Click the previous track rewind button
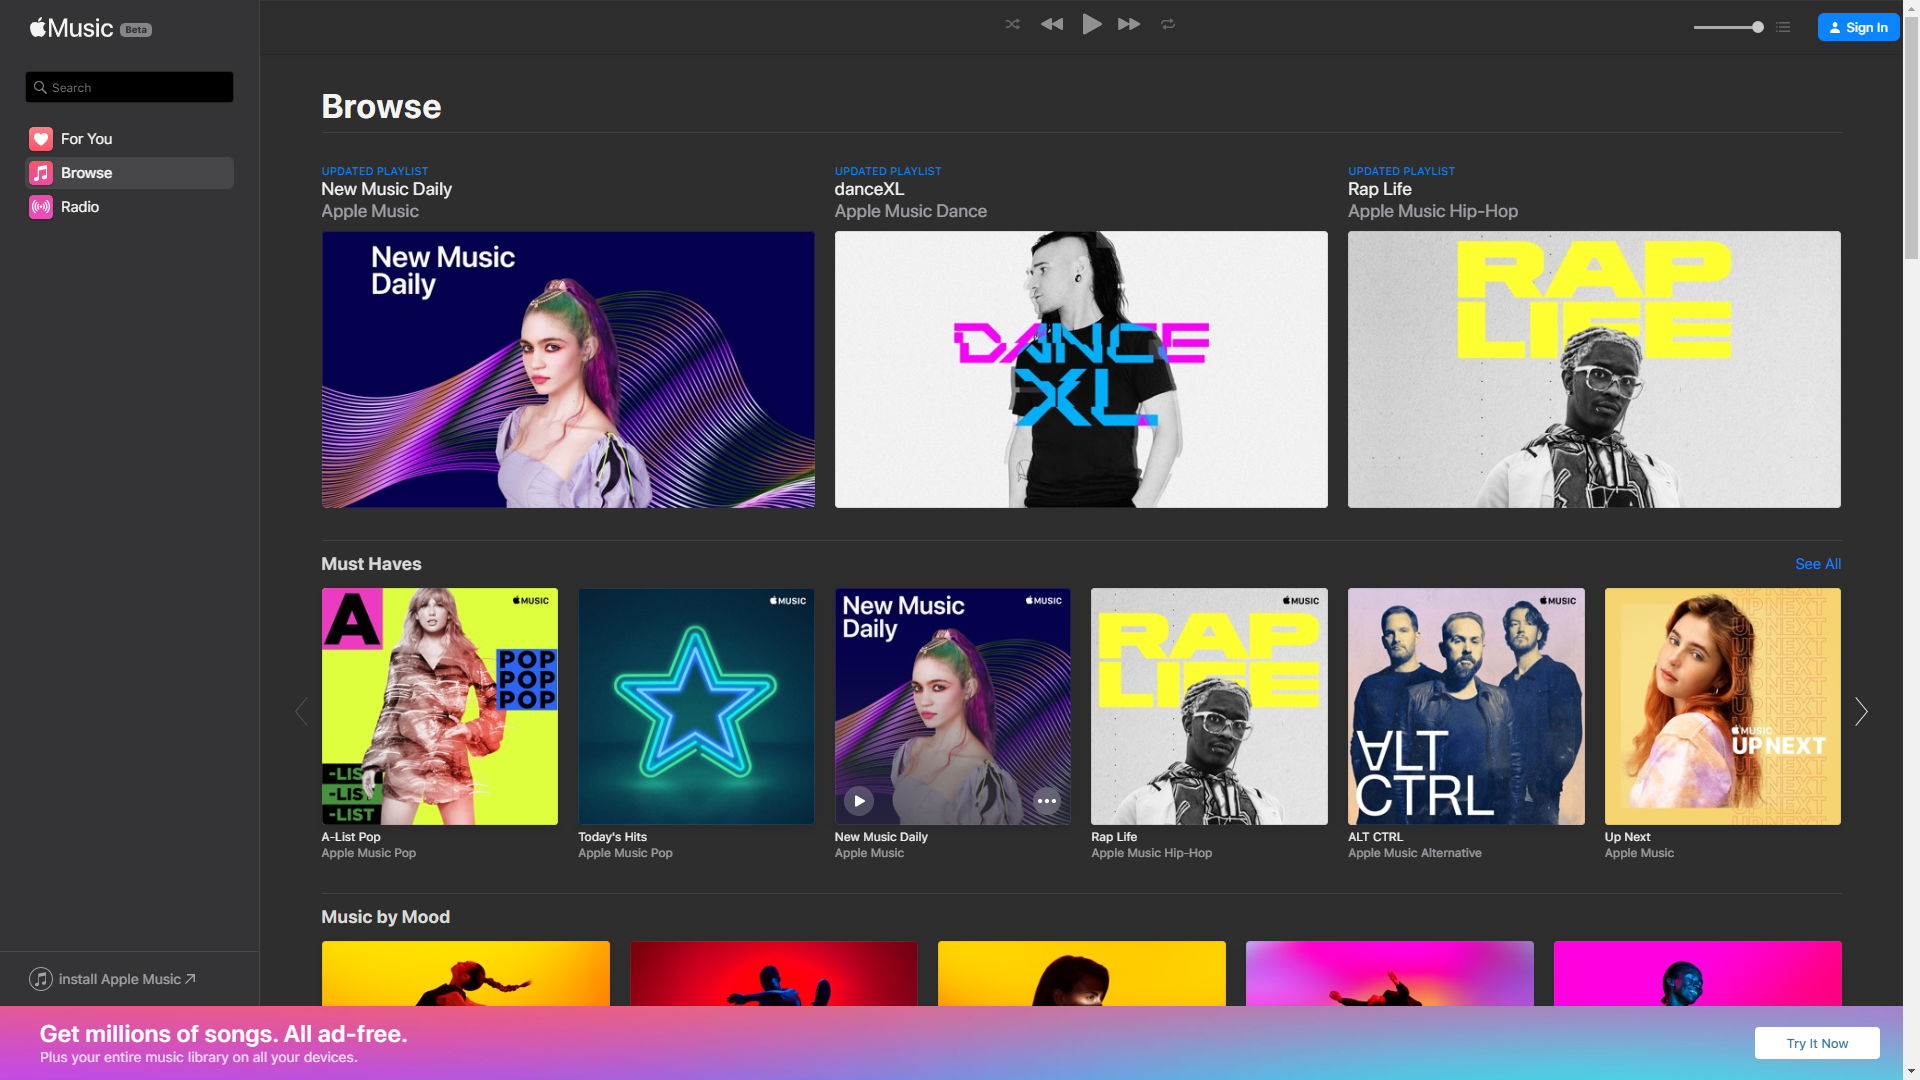The height and width of the screenshot is (1080, 1920). point(1052,24)
